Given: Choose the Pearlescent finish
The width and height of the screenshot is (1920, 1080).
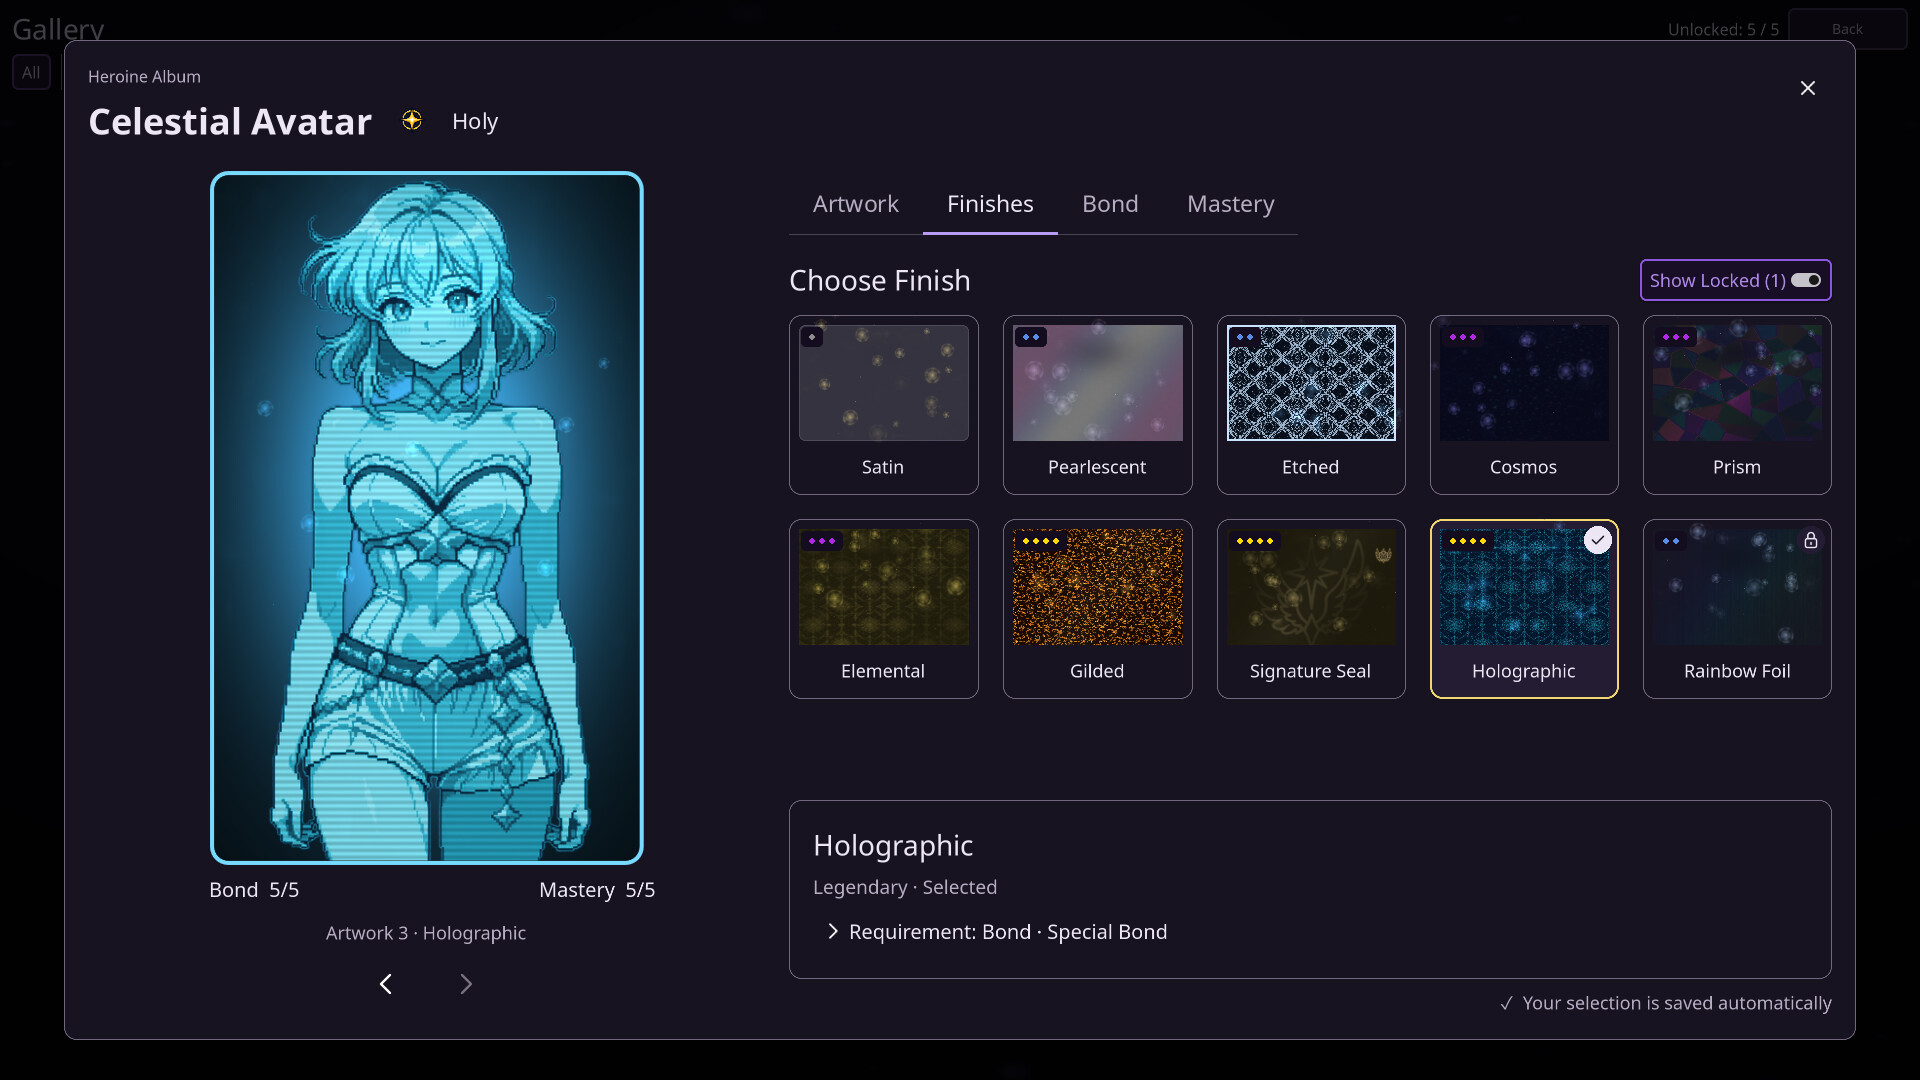Looking at the screenshot, I should 1097,405.
